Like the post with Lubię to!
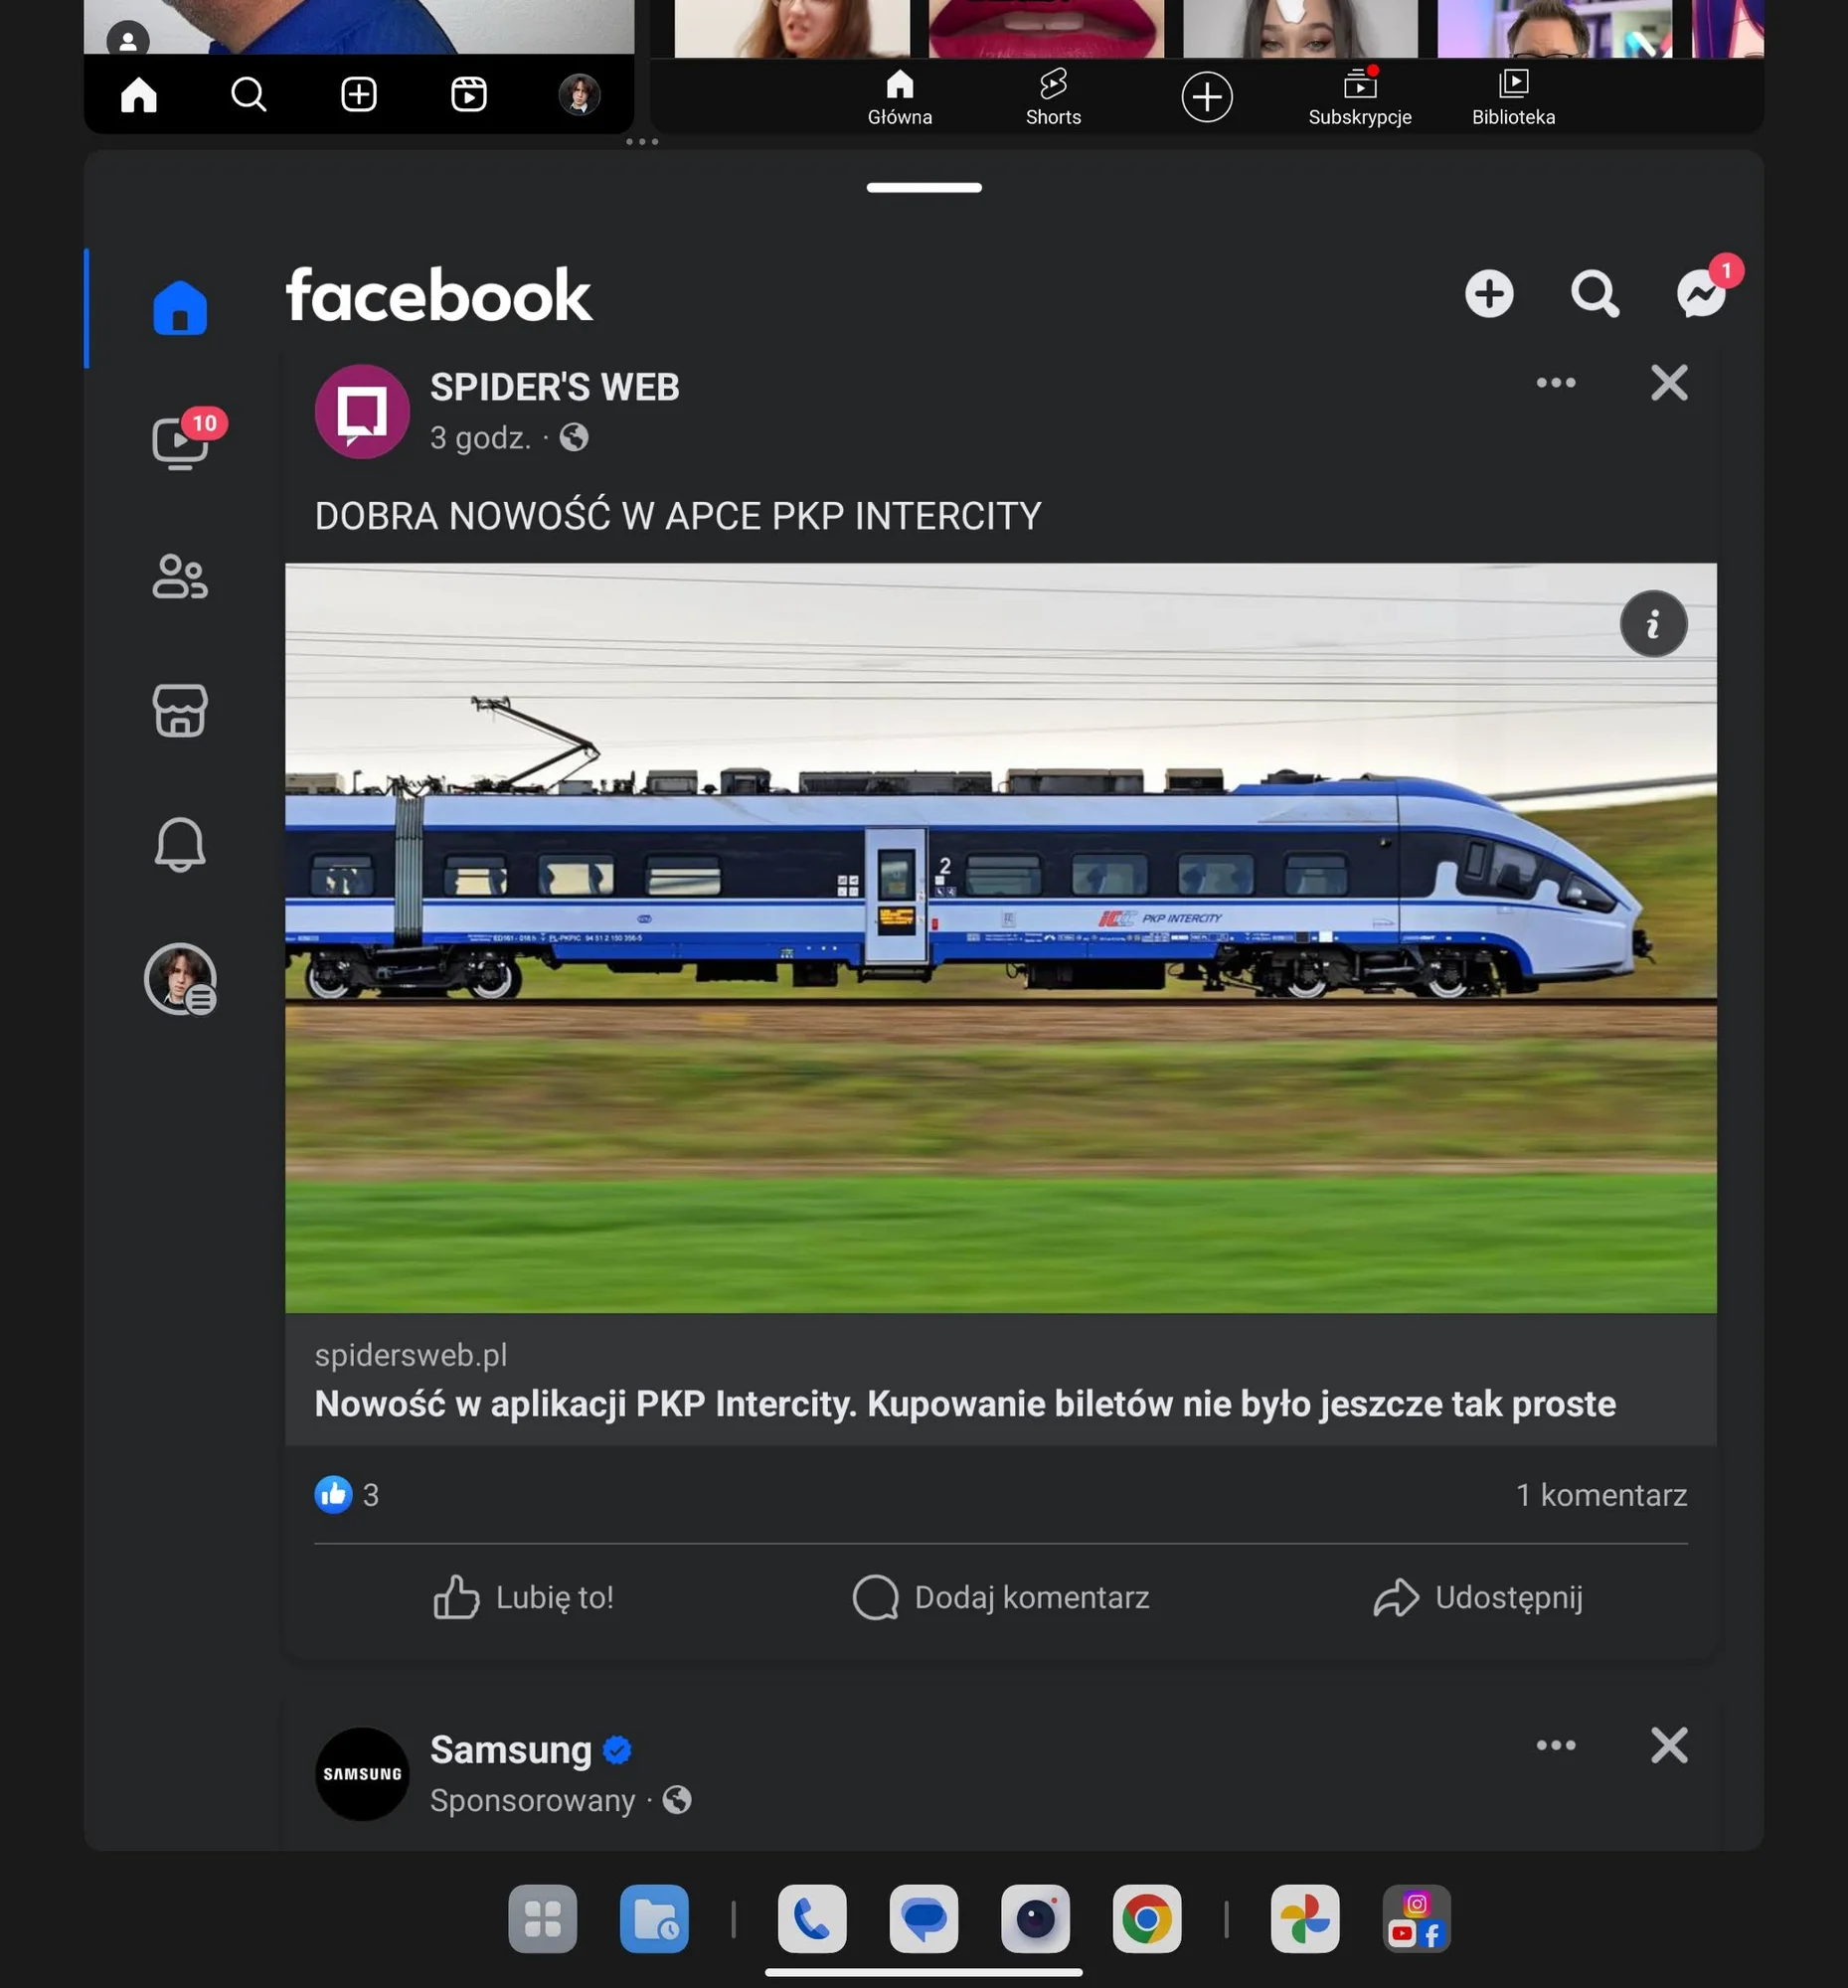 tap(523, 1597)
